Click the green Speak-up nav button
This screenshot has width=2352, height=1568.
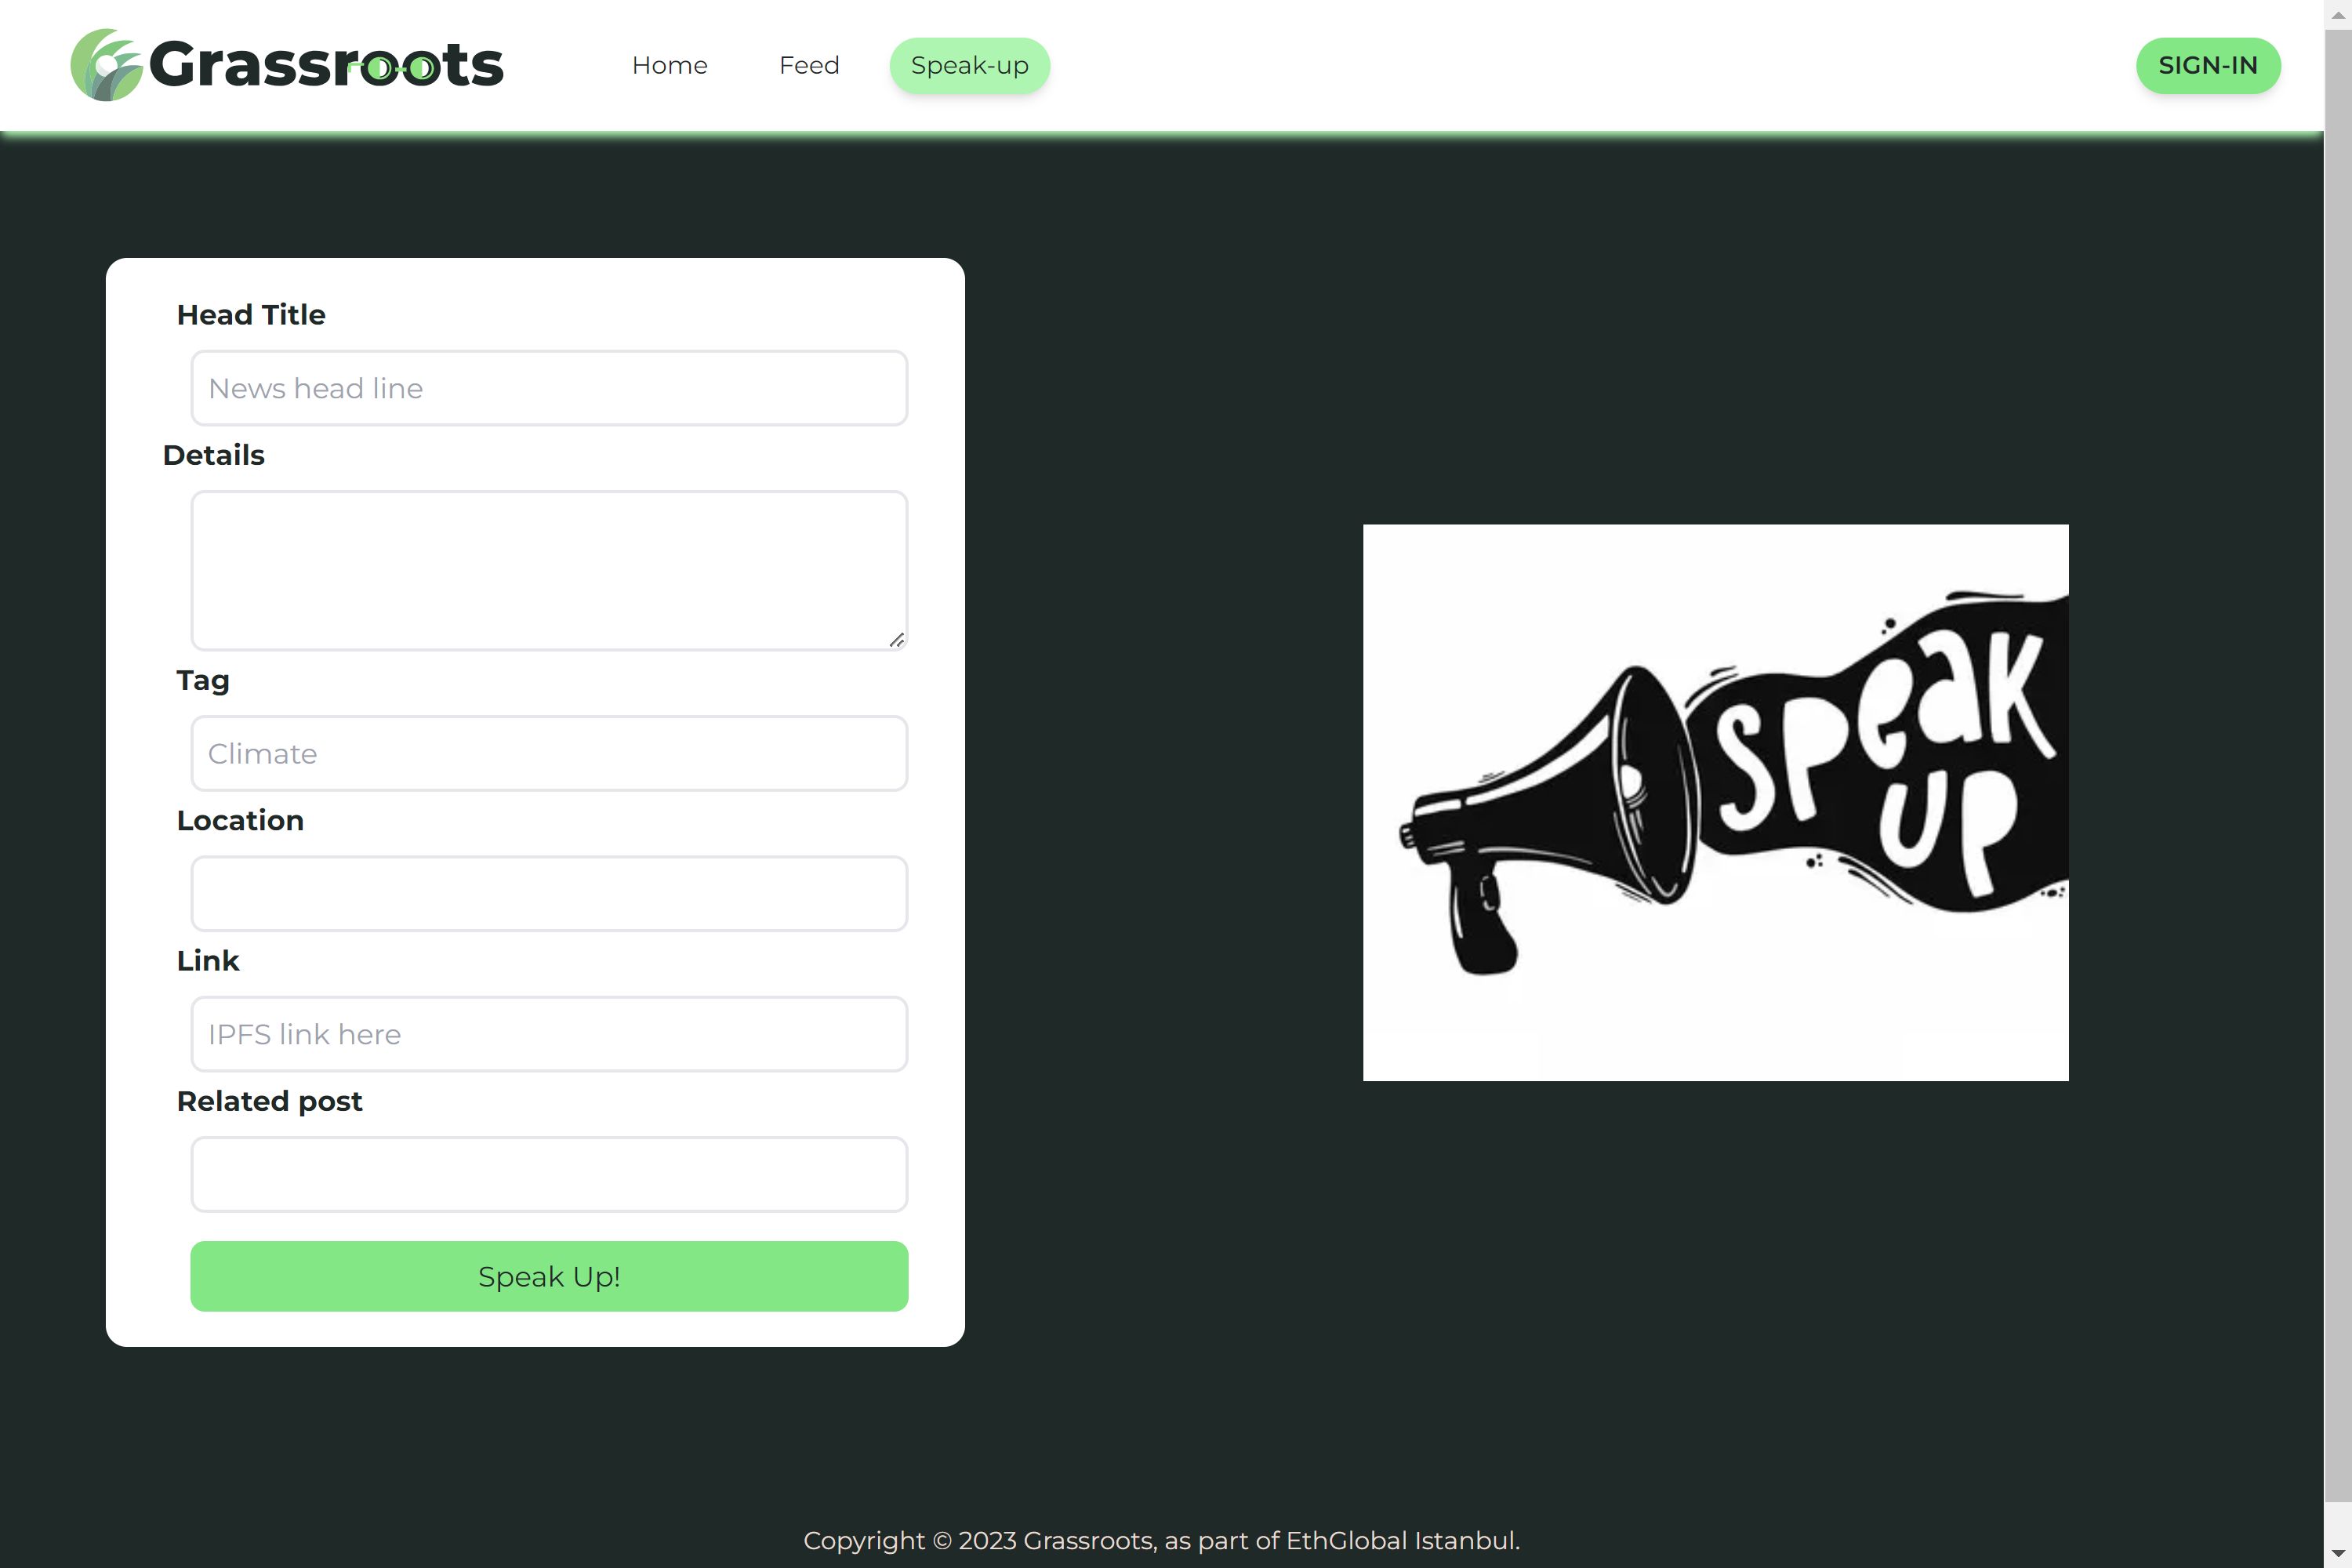pyautogui.click(x=971, y=67)
